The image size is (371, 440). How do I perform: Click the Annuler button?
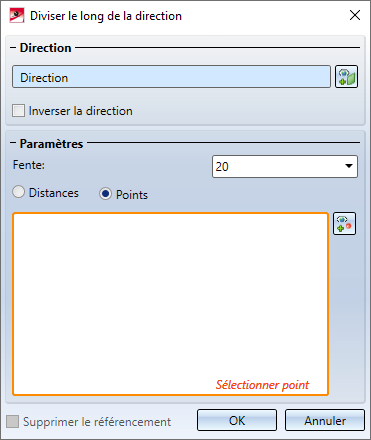click(x=325, y=420)
